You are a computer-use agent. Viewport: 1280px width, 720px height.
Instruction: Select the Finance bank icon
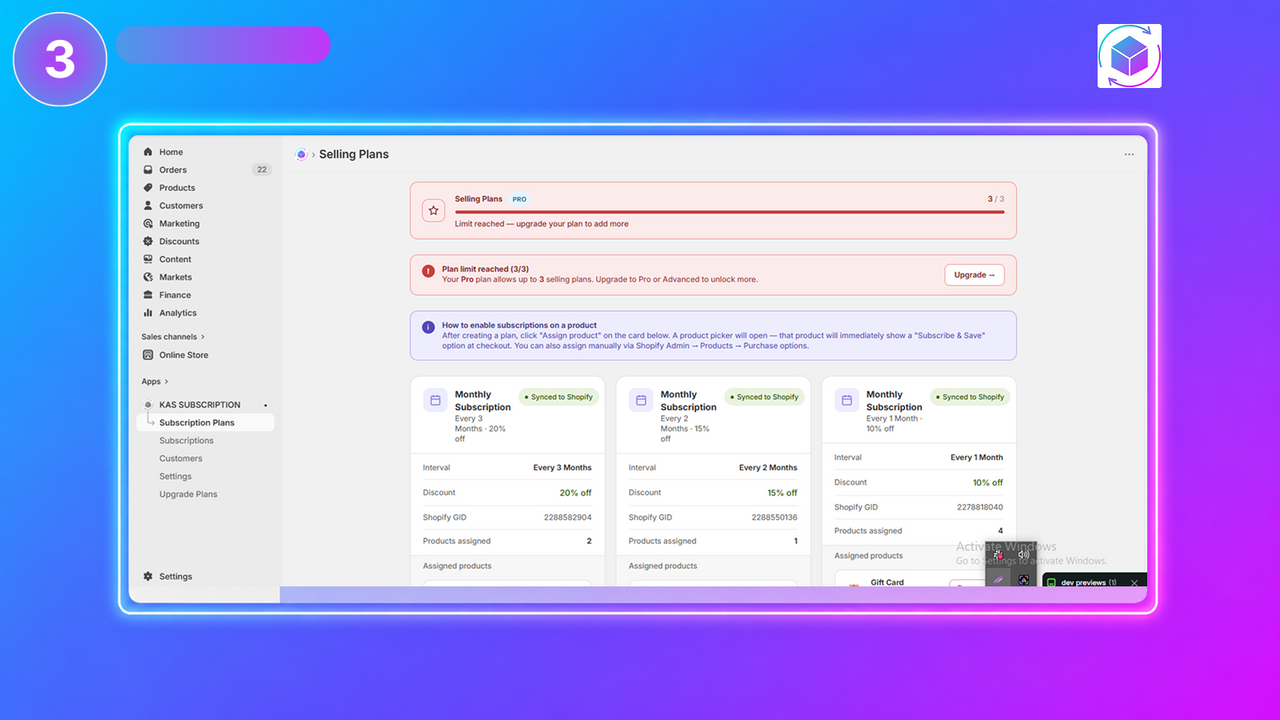[148, 295]
